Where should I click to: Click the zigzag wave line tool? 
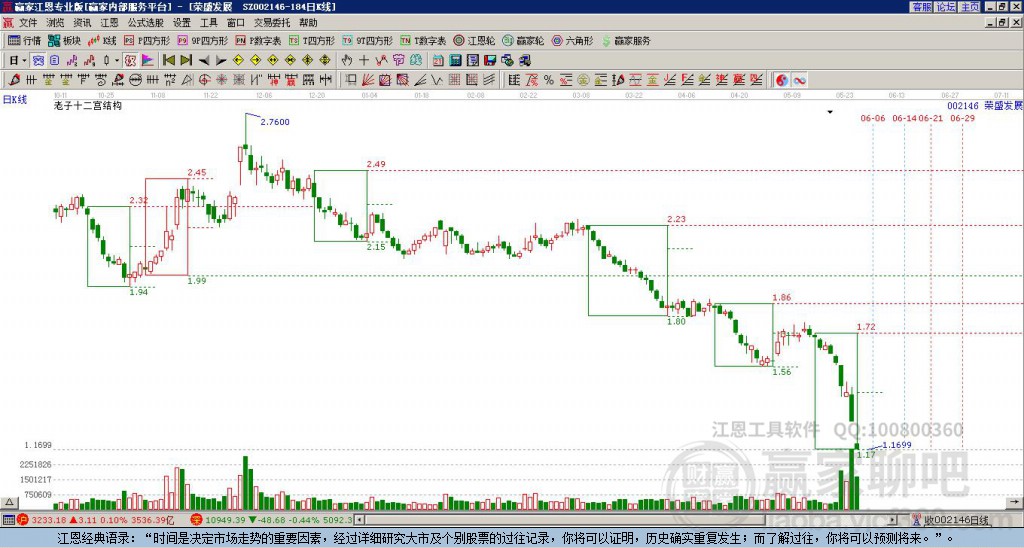click(x=381, y=61)
